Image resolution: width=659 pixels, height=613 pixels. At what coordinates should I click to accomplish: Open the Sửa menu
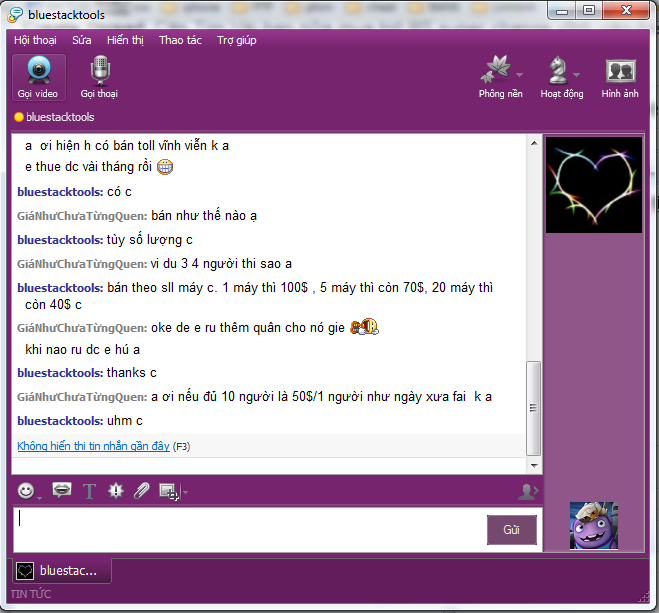pos(82,40)
